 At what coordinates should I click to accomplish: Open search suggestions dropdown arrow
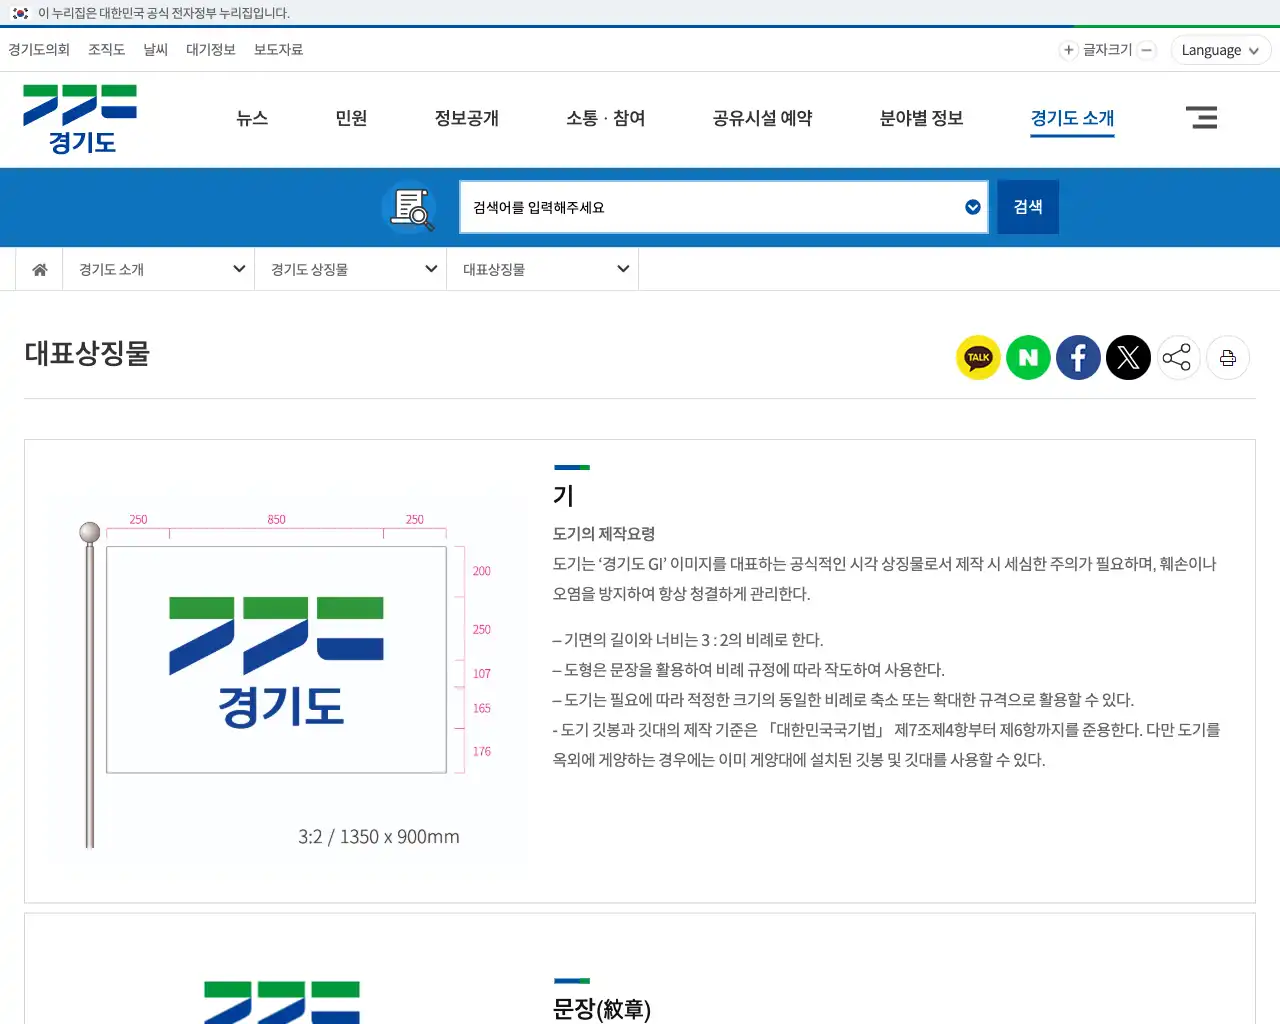coord(972,207)
